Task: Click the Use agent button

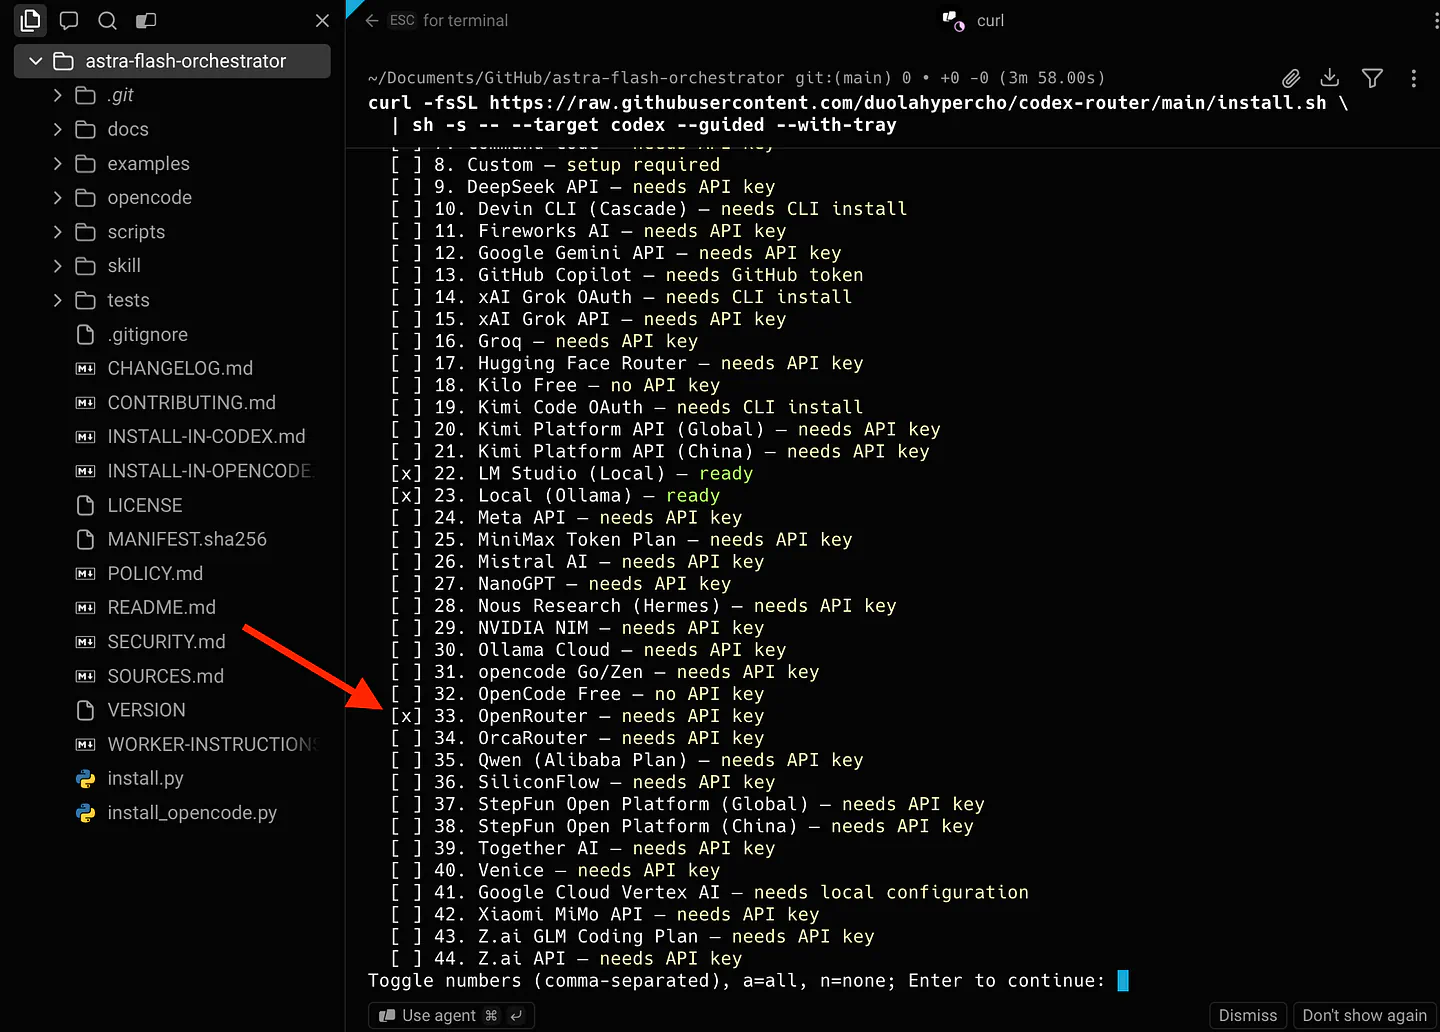Action: coord(451,1015)
